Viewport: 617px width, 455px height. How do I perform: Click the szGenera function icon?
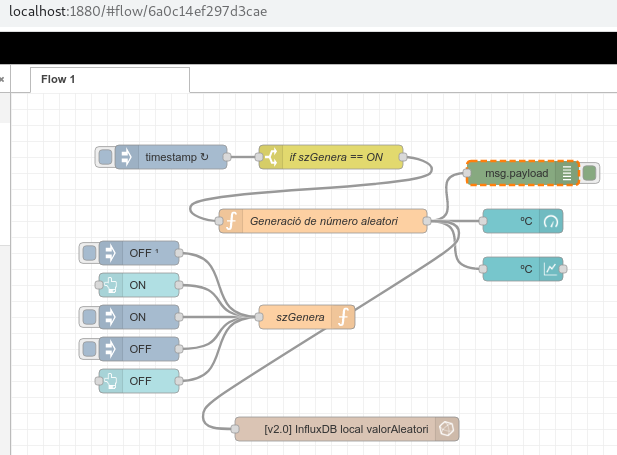(343, 317)
